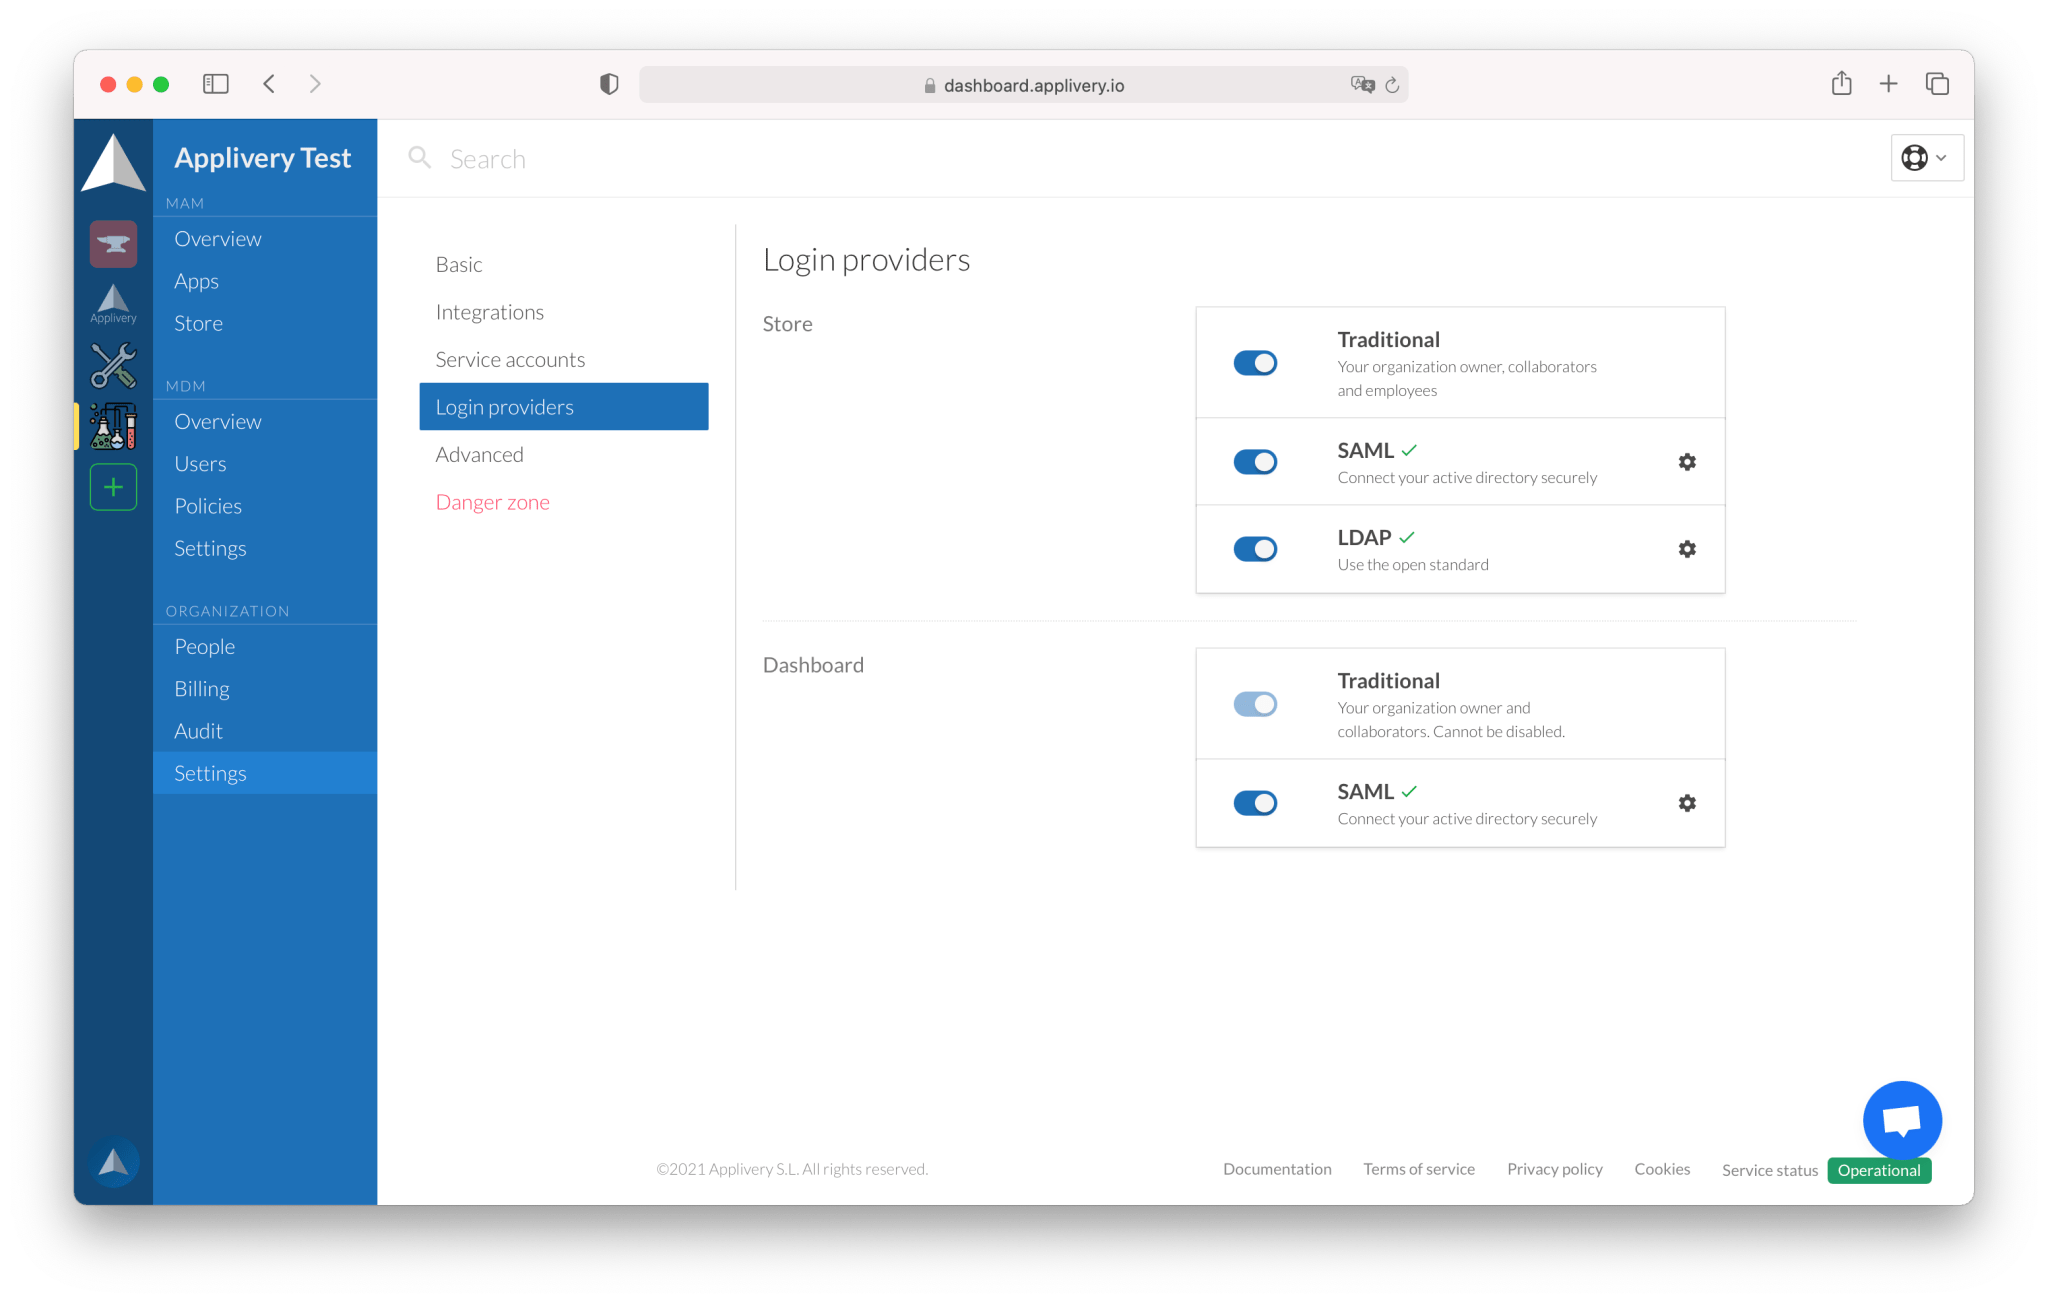This screenshot has height=1302, width=2048.
Task: Configure LDAP via gear icon
Action: click(1686, 549)
